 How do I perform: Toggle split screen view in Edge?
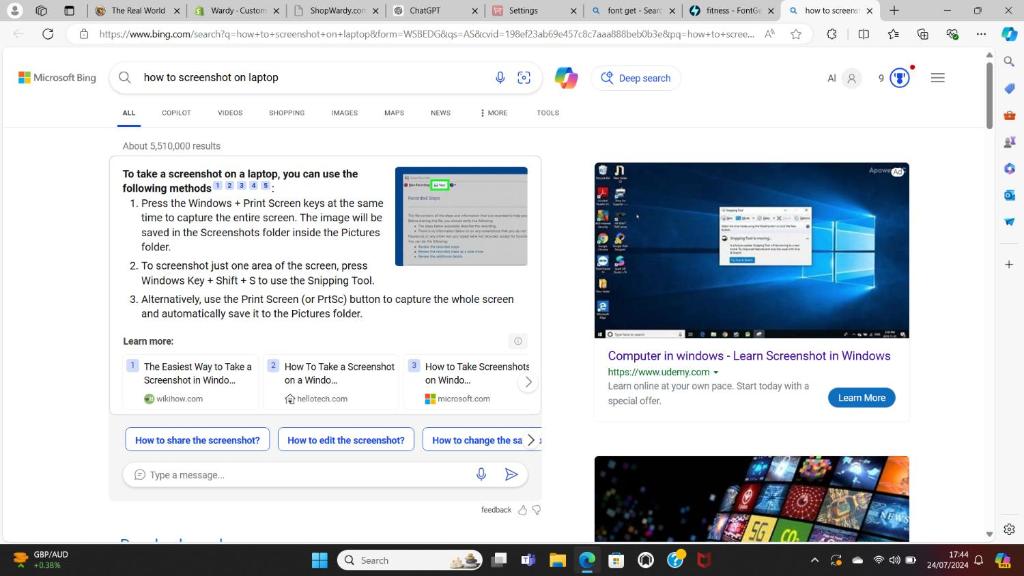pyautogui.click(x=864, y=33)
